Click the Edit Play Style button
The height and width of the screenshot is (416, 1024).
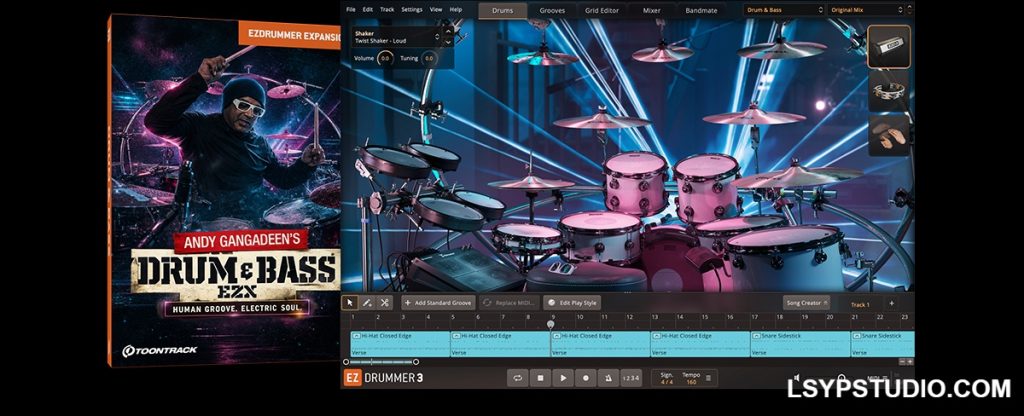[572, 303]
